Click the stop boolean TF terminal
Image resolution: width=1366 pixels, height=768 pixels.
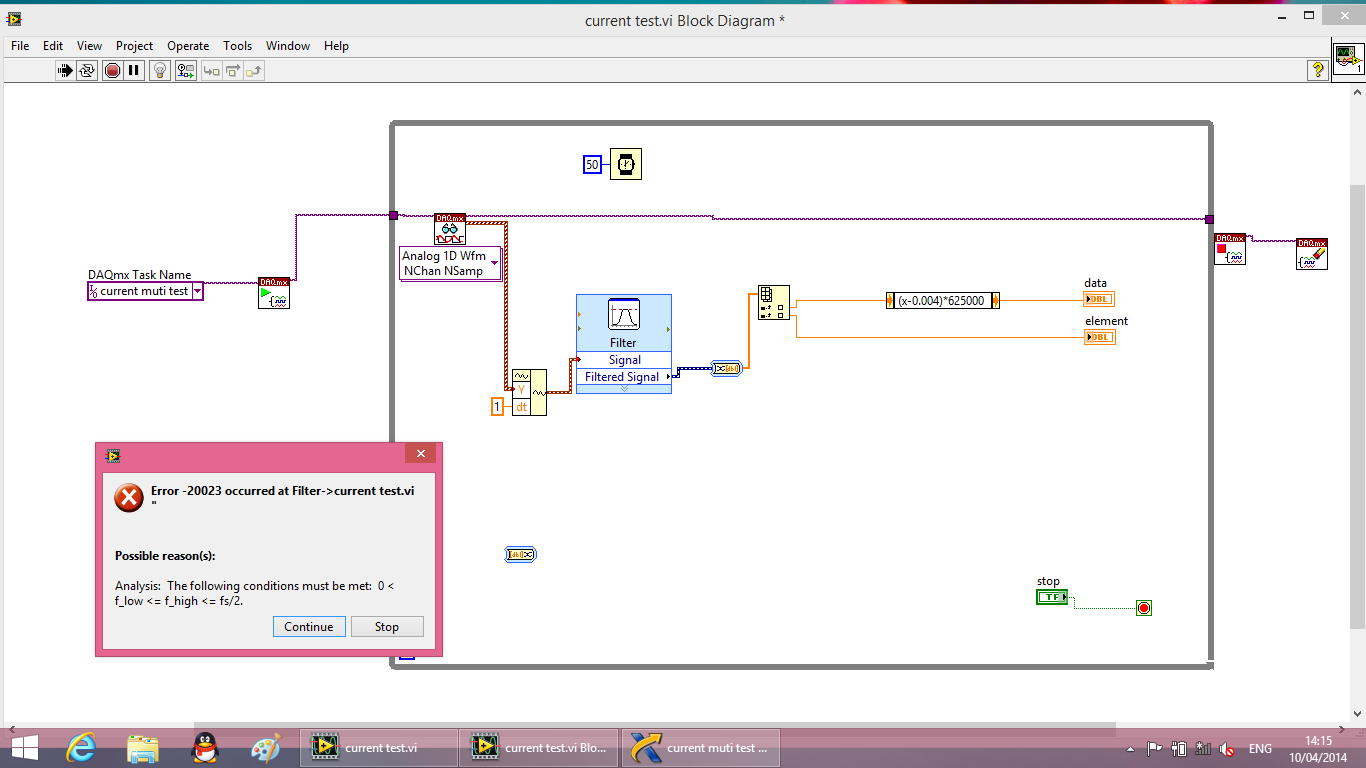1052,597
